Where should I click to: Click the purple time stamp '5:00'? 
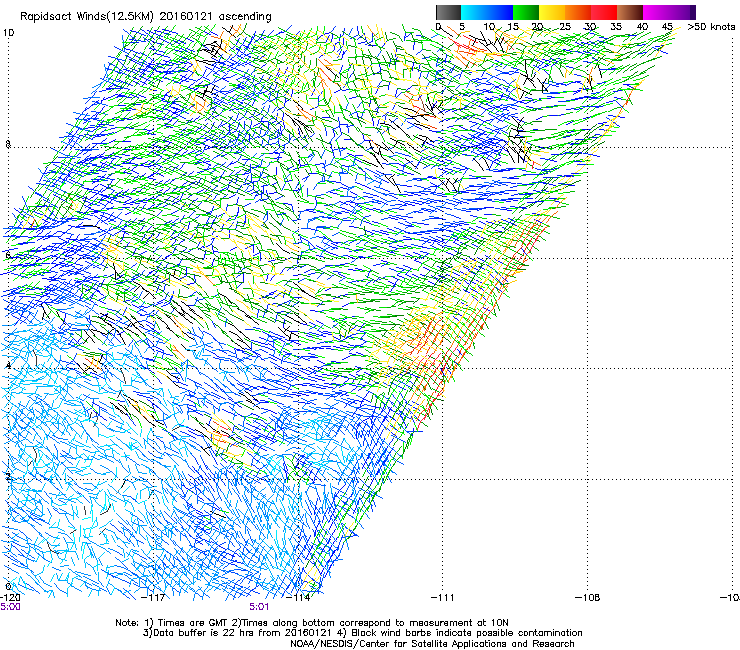10,607
